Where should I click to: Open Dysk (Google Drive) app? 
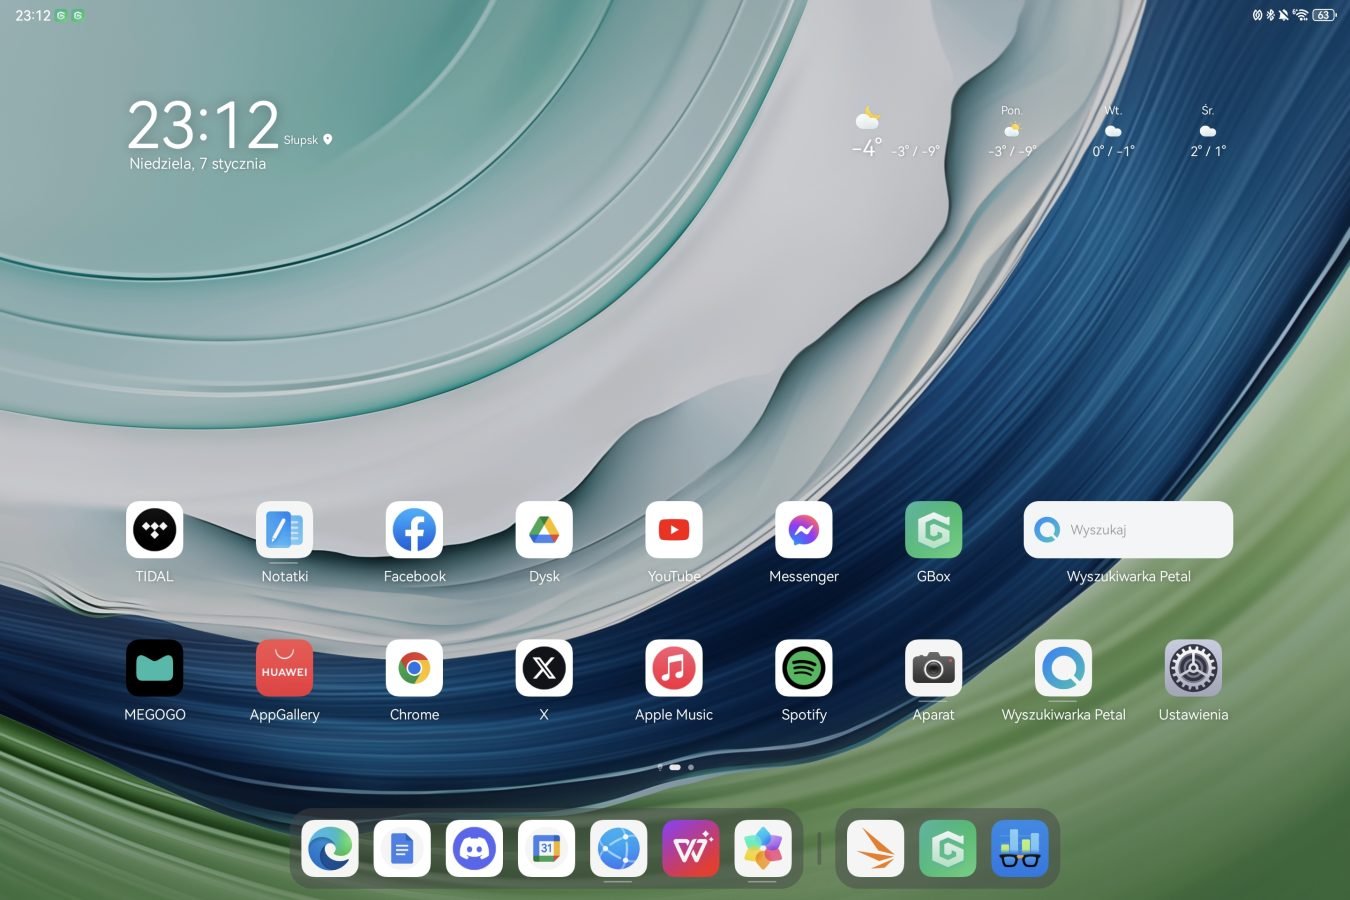pos(544,530)
